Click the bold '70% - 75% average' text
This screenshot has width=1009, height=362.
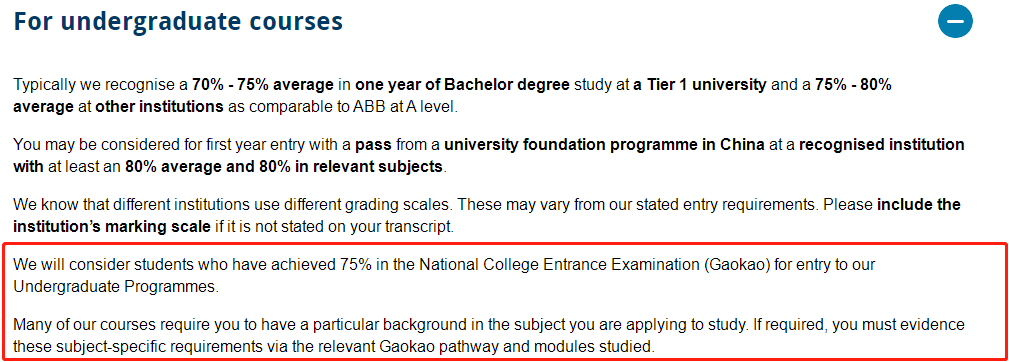(x=263, y=85)
